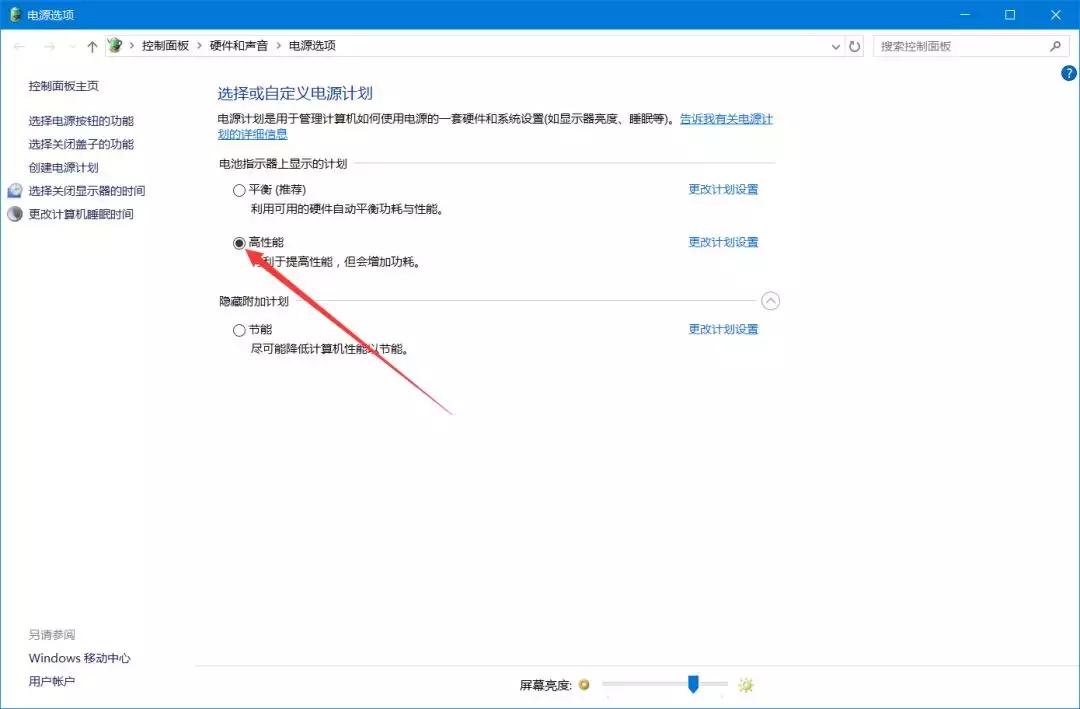Click the up one level arrow
The height and width of the screenshot is (709, 1080).
pyautogui.click(x=92, y=46)
